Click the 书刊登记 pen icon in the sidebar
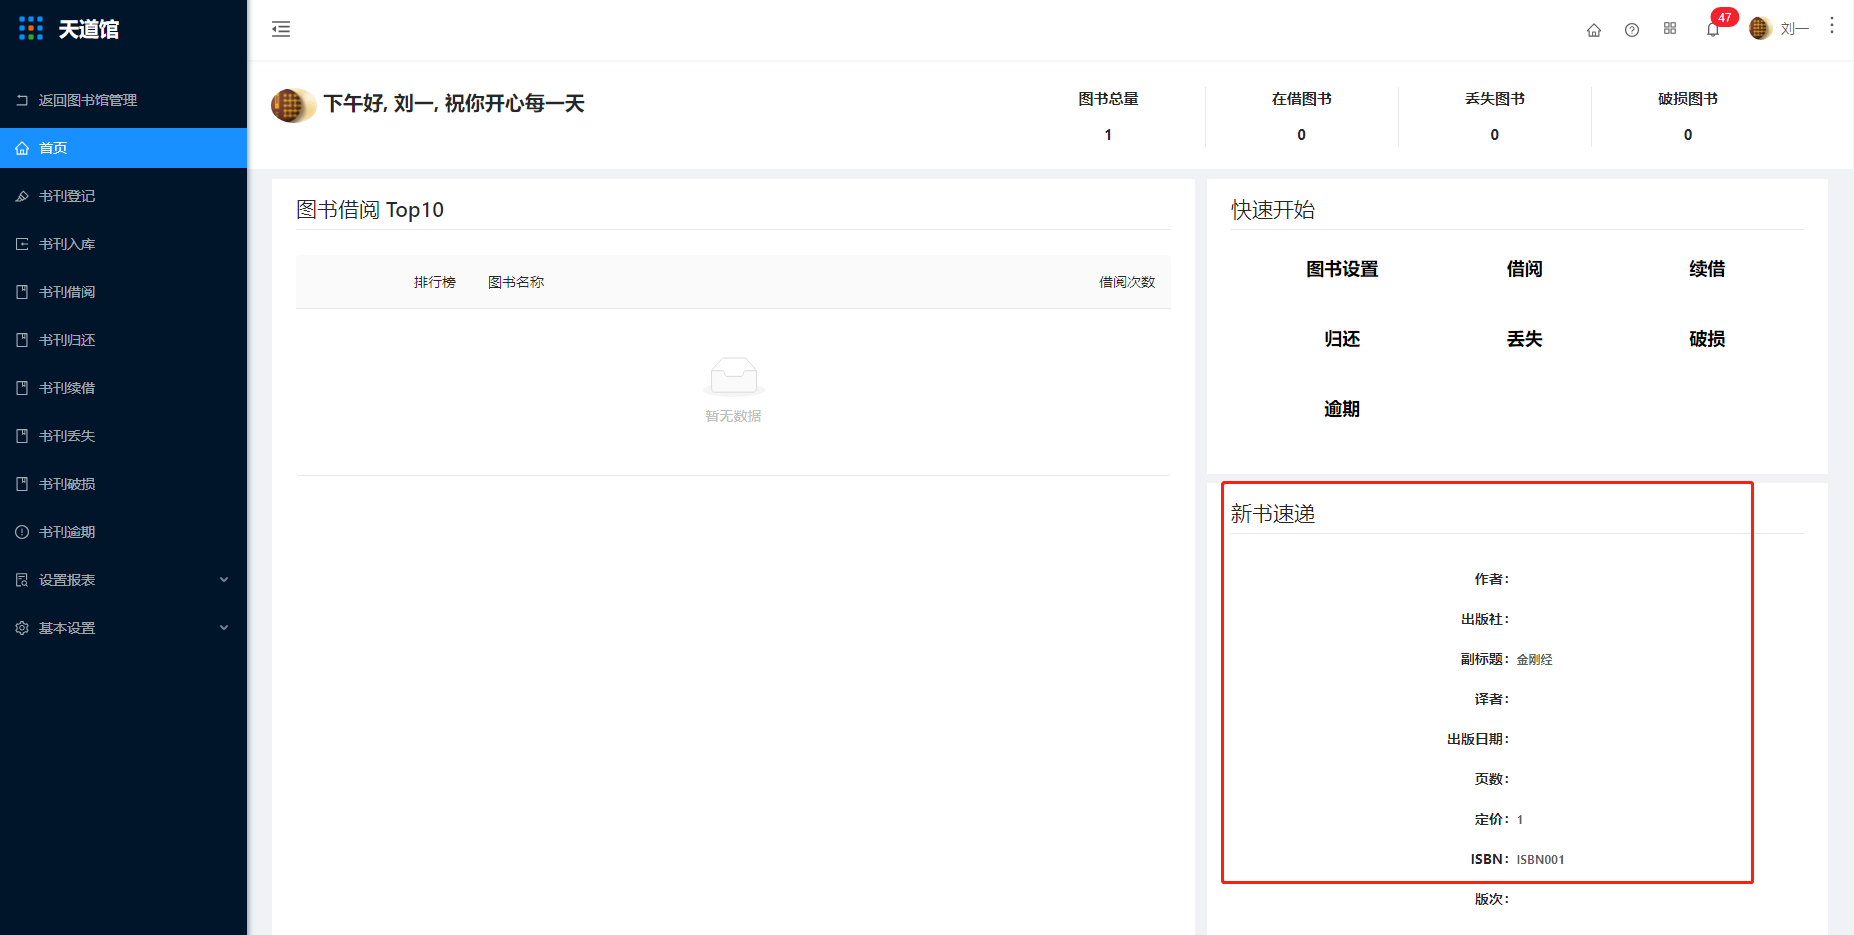The height and width of the screenshot is (935, 1854). [22, 196]
